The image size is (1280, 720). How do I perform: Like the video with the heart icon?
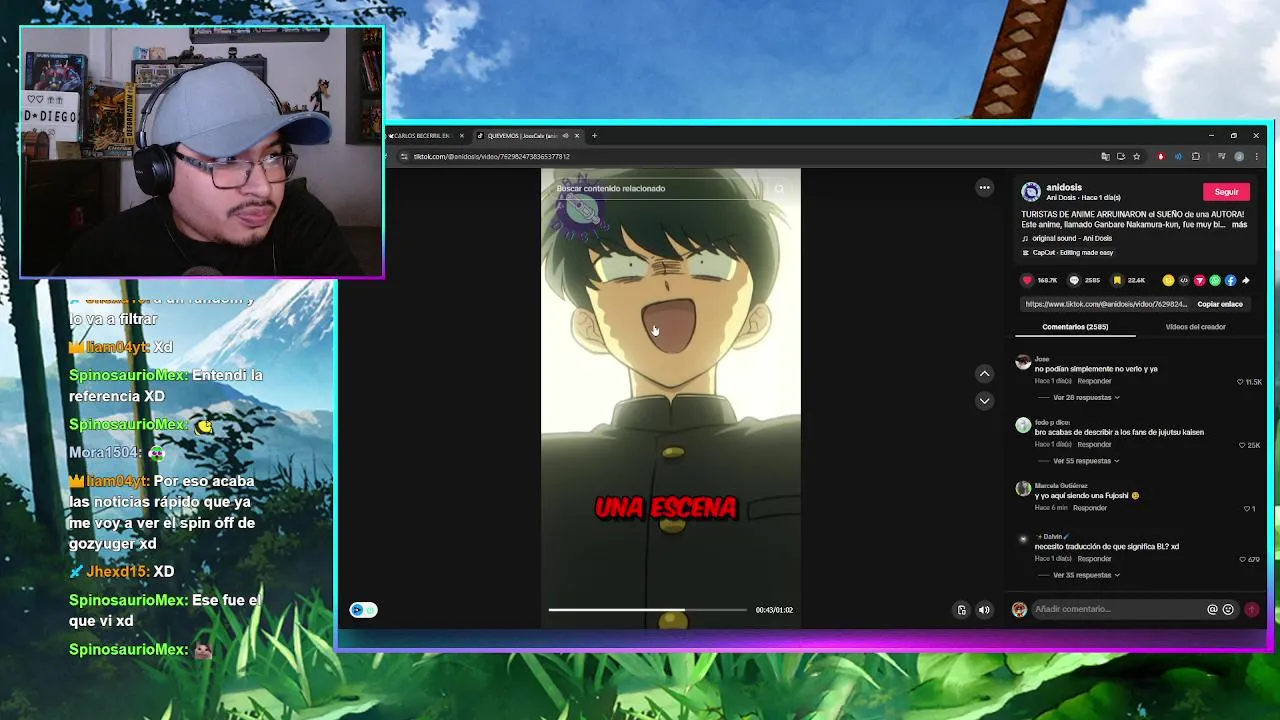point(1027,281)
